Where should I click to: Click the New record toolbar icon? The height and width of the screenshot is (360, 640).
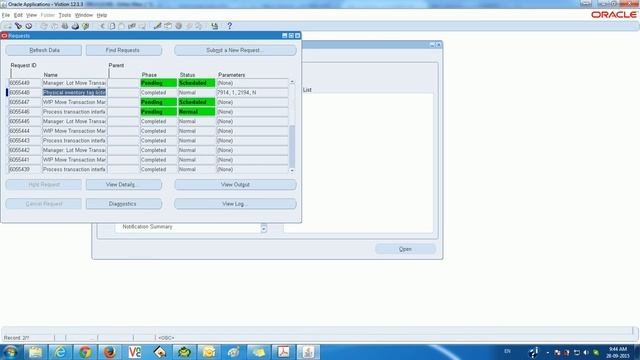pyautogui.click(x=8, y=26)
